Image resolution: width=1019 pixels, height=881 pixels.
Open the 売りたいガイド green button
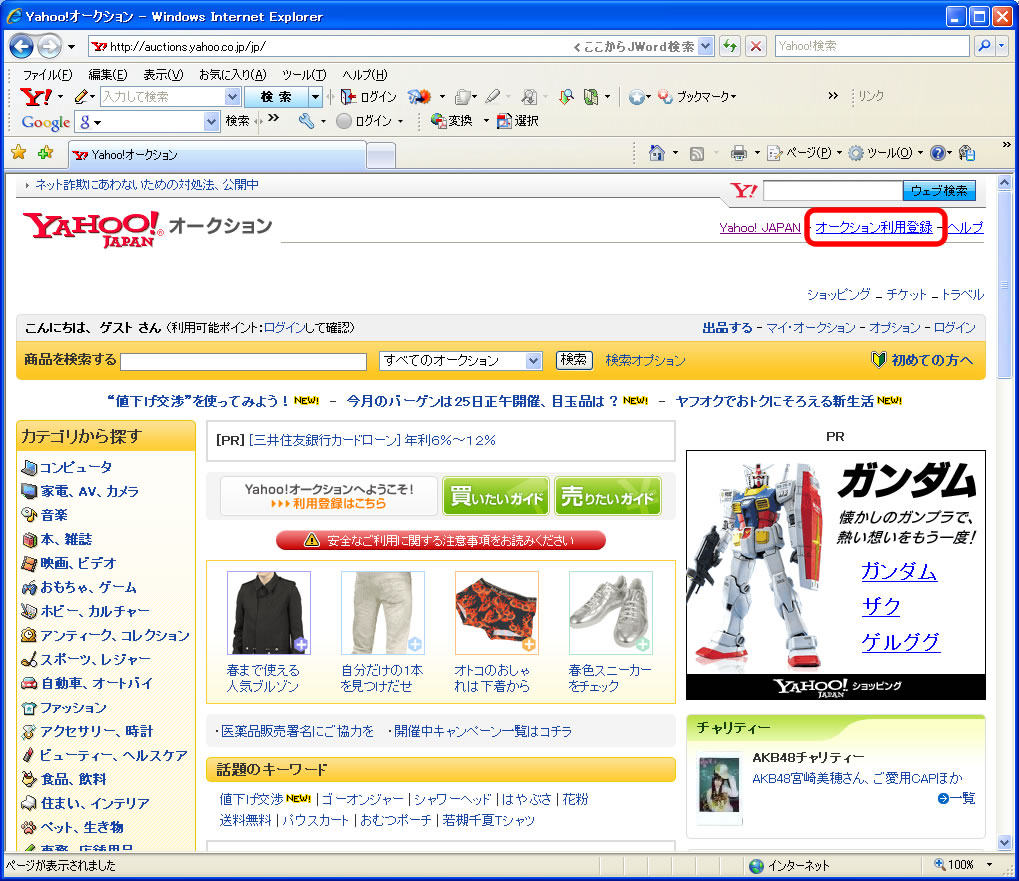(x=608, y=496)
